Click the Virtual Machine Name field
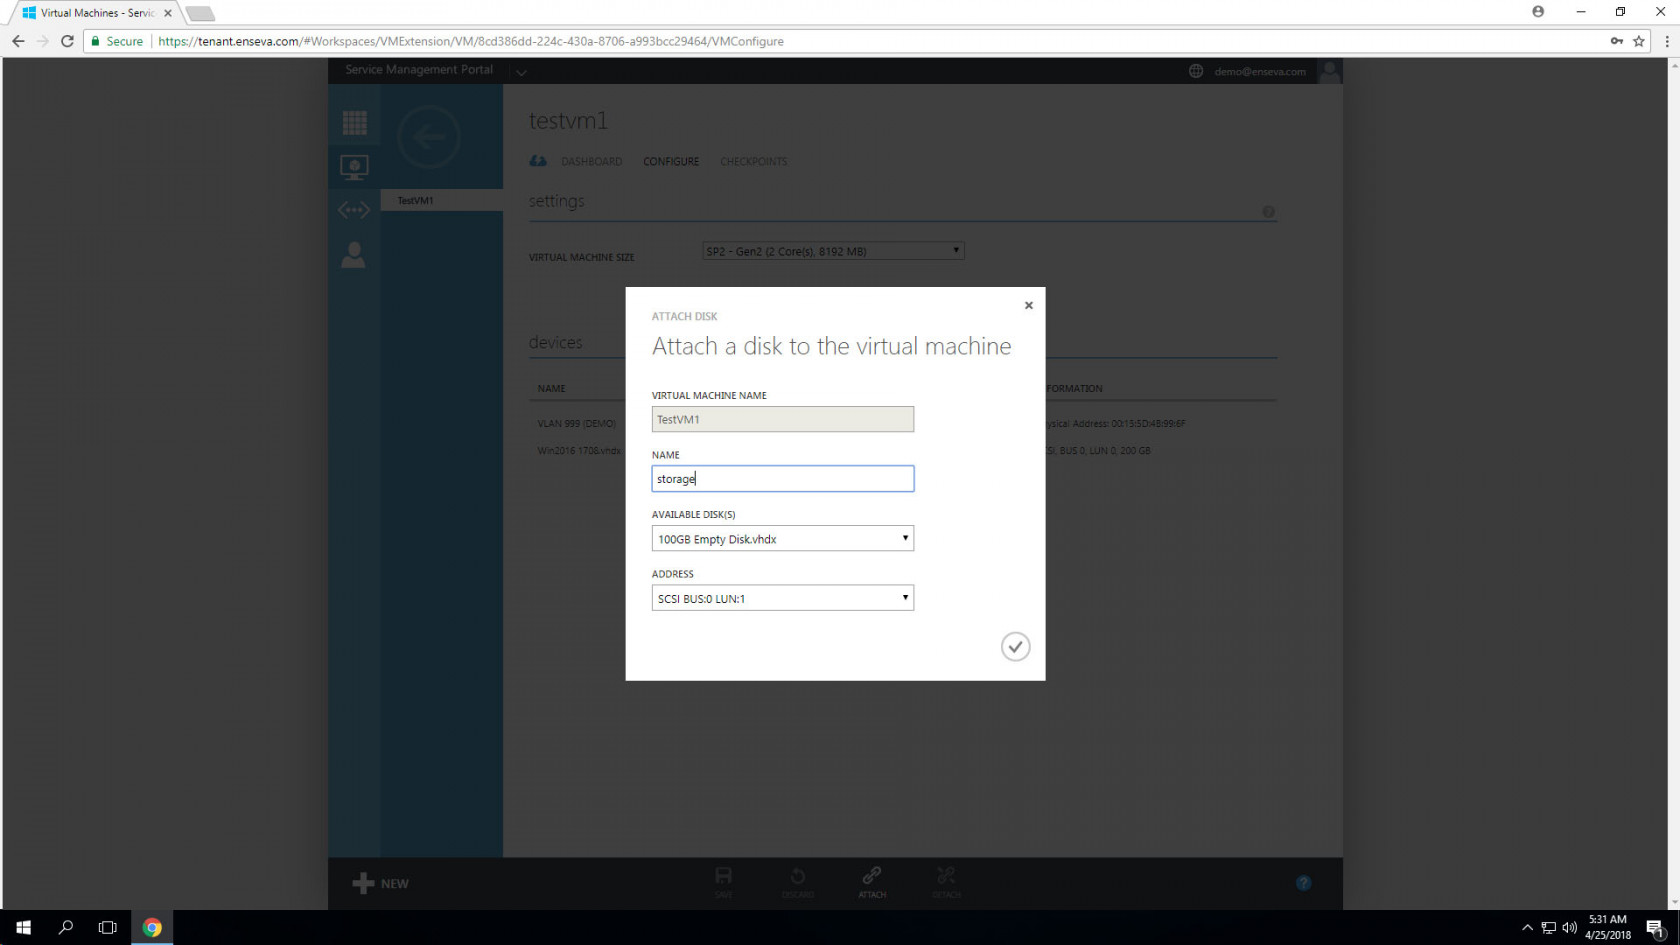1680x945 pixels. click(782, 419)
